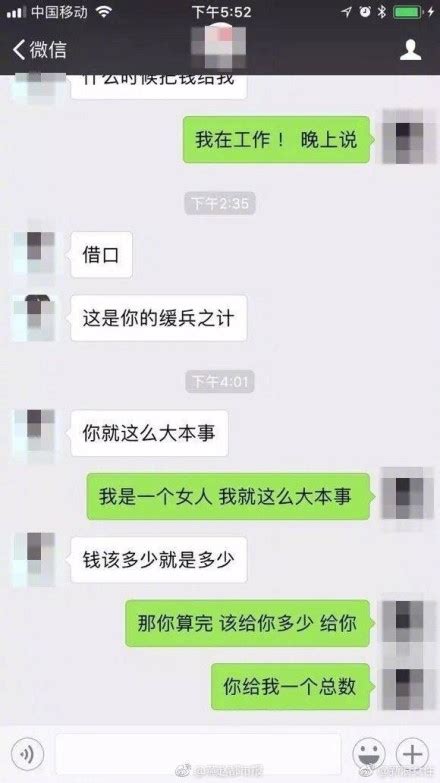Select the 你就这么大本事 message

pyautogui.click(x=149, y=433)
